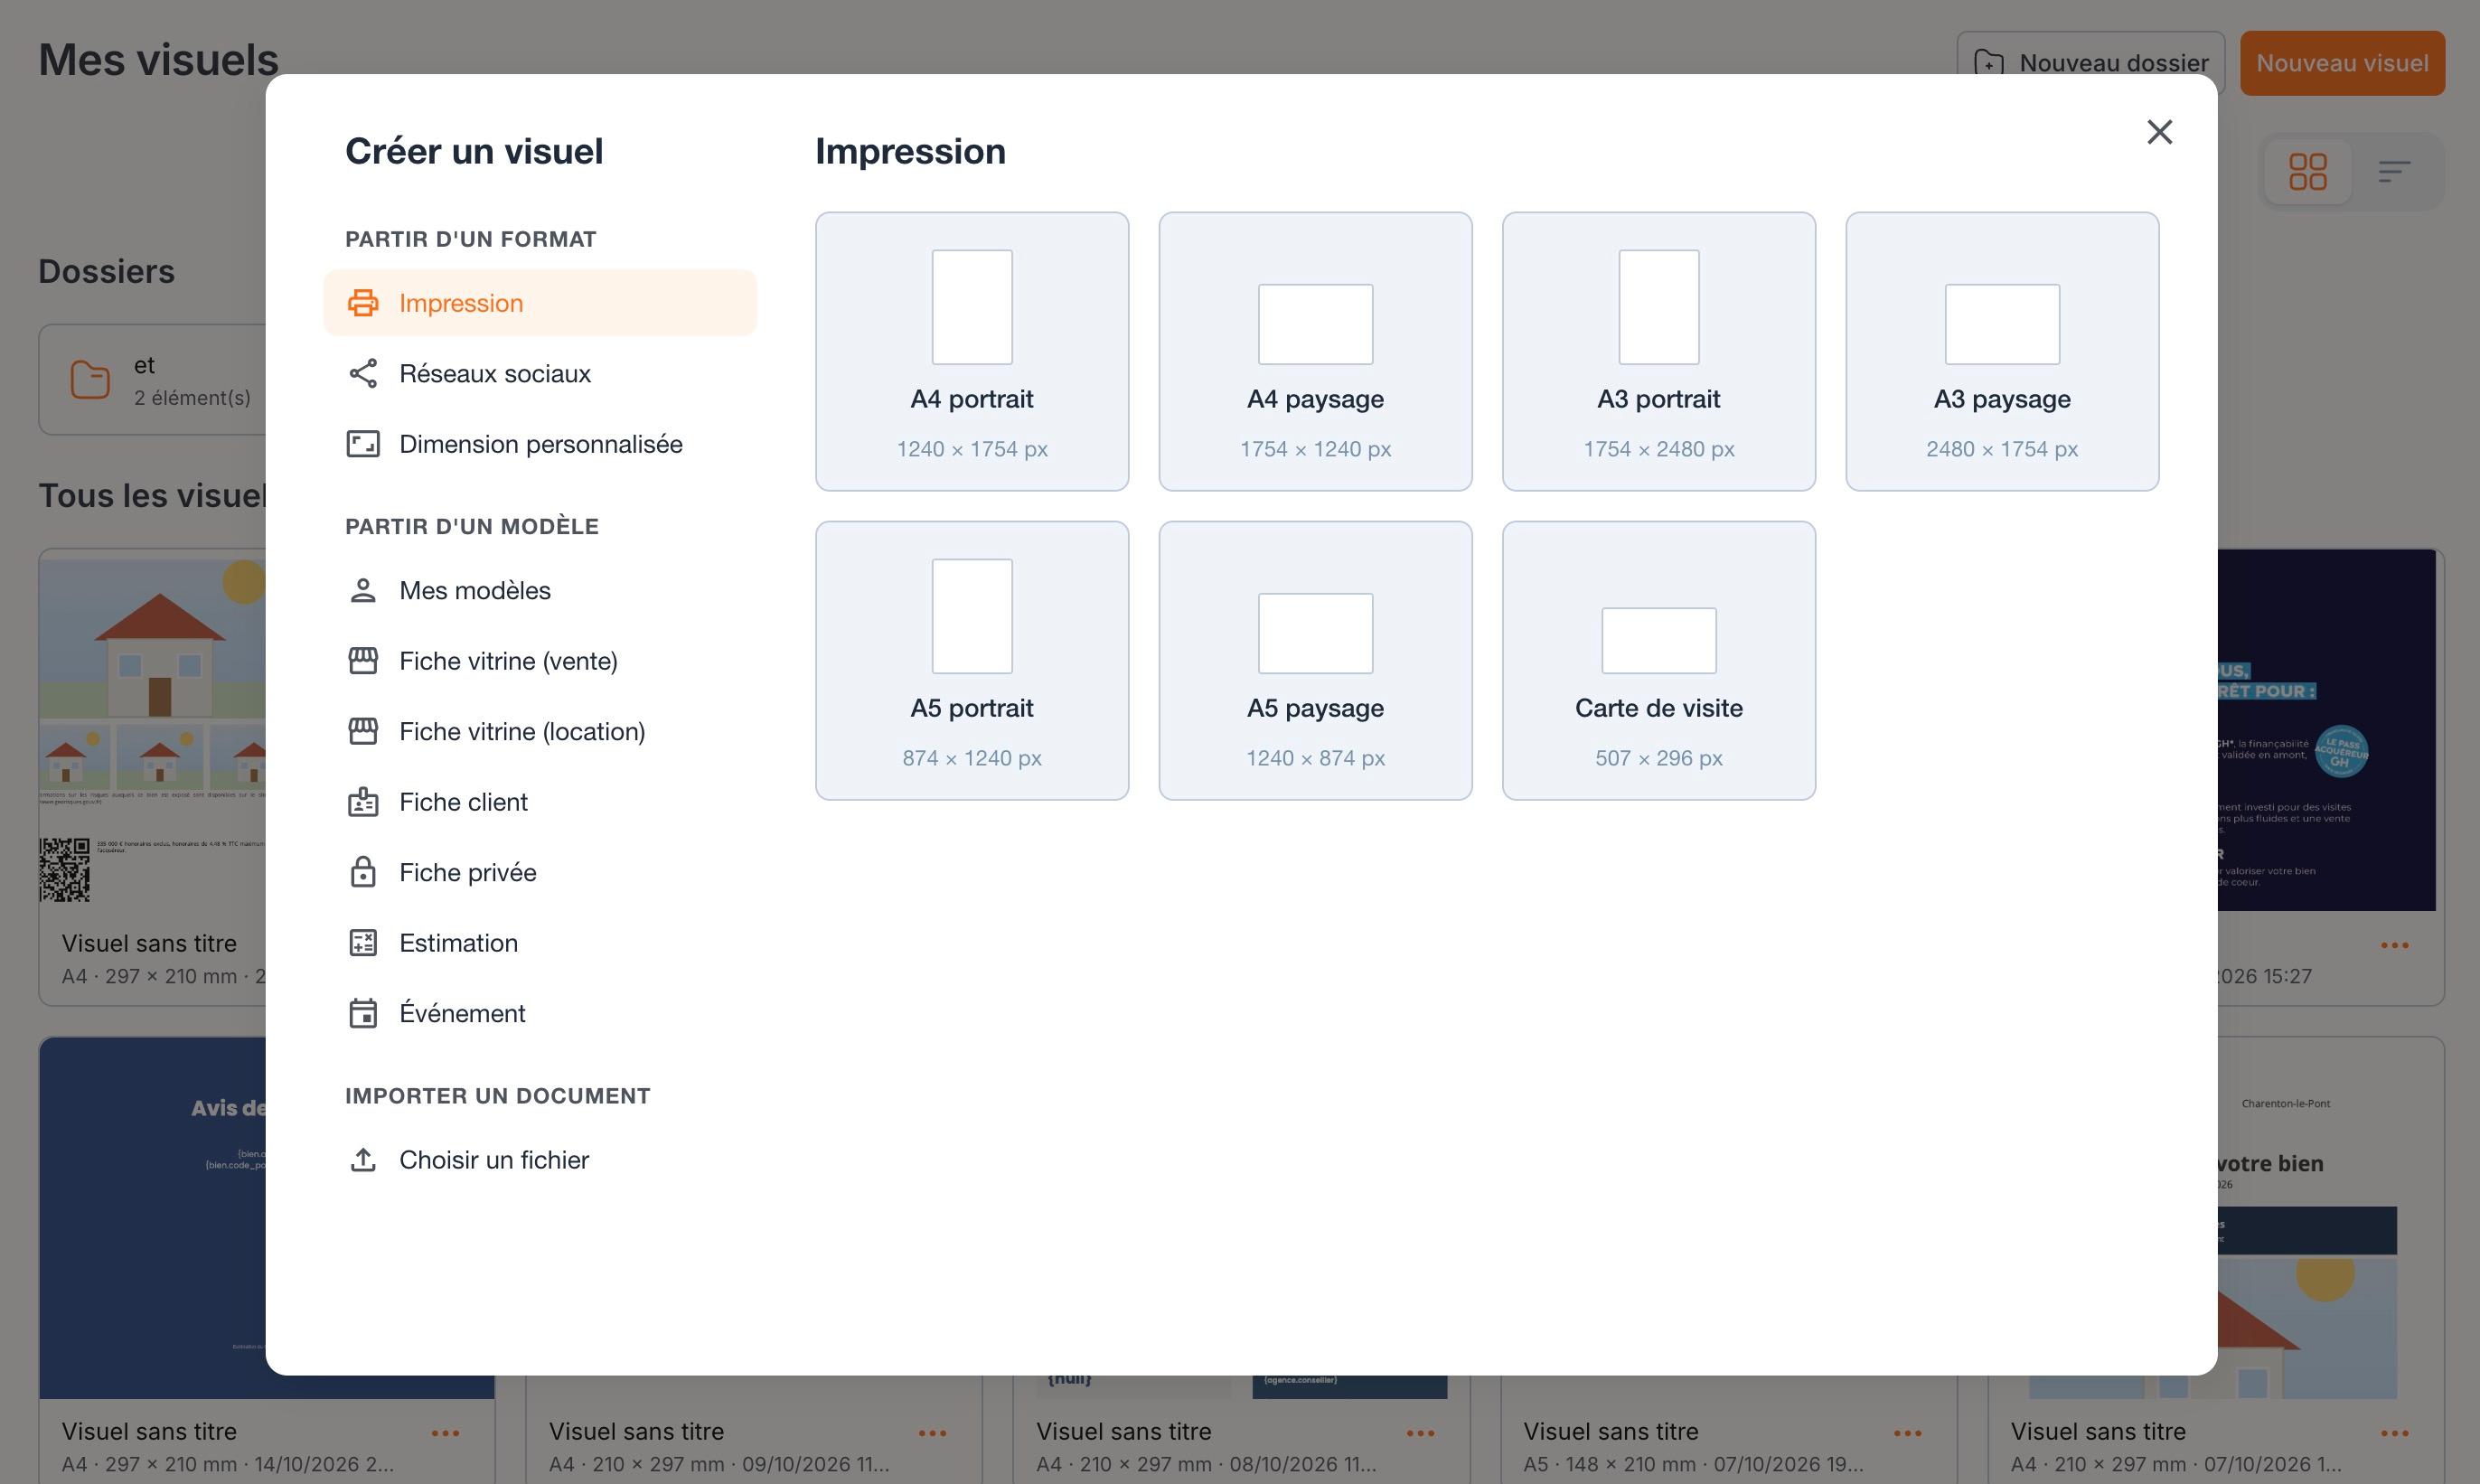Click Choisir un fichier to import

(540, 1160)
